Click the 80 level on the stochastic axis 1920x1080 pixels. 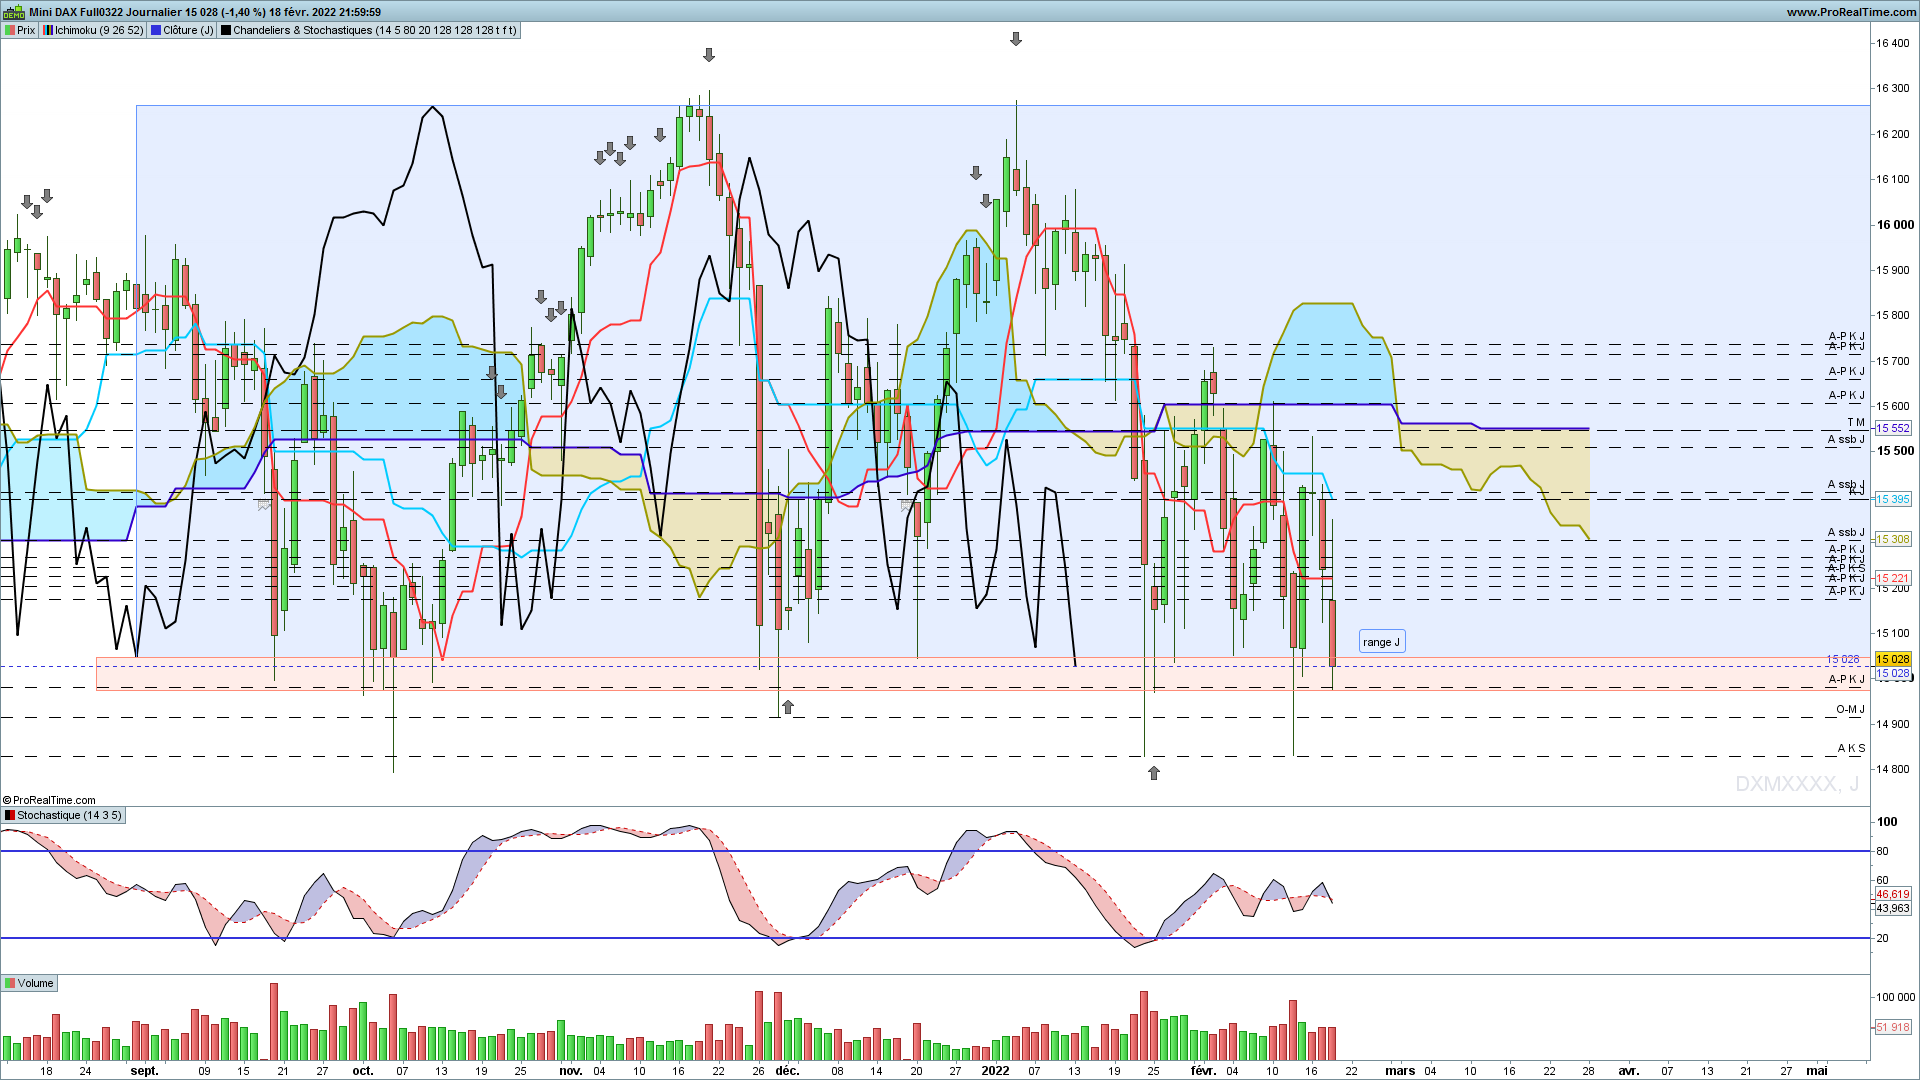(x=1883, y=851)
